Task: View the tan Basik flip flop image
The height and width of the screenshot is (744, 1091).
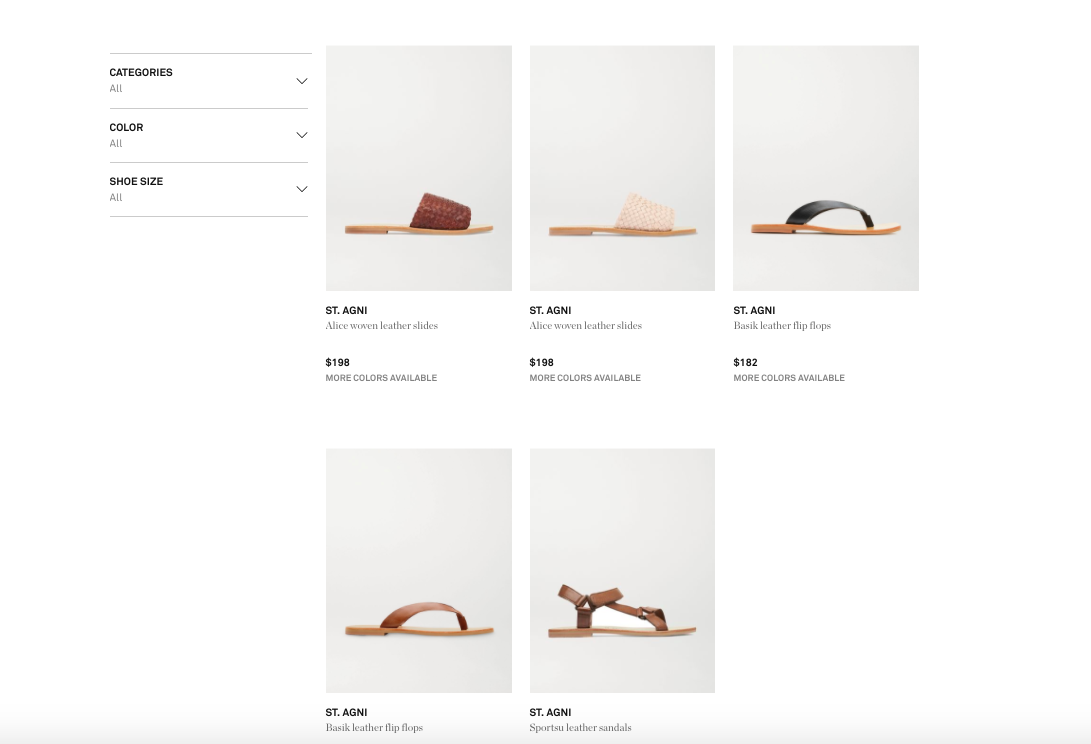Action: pyautogui.click(x=418, y=570)
